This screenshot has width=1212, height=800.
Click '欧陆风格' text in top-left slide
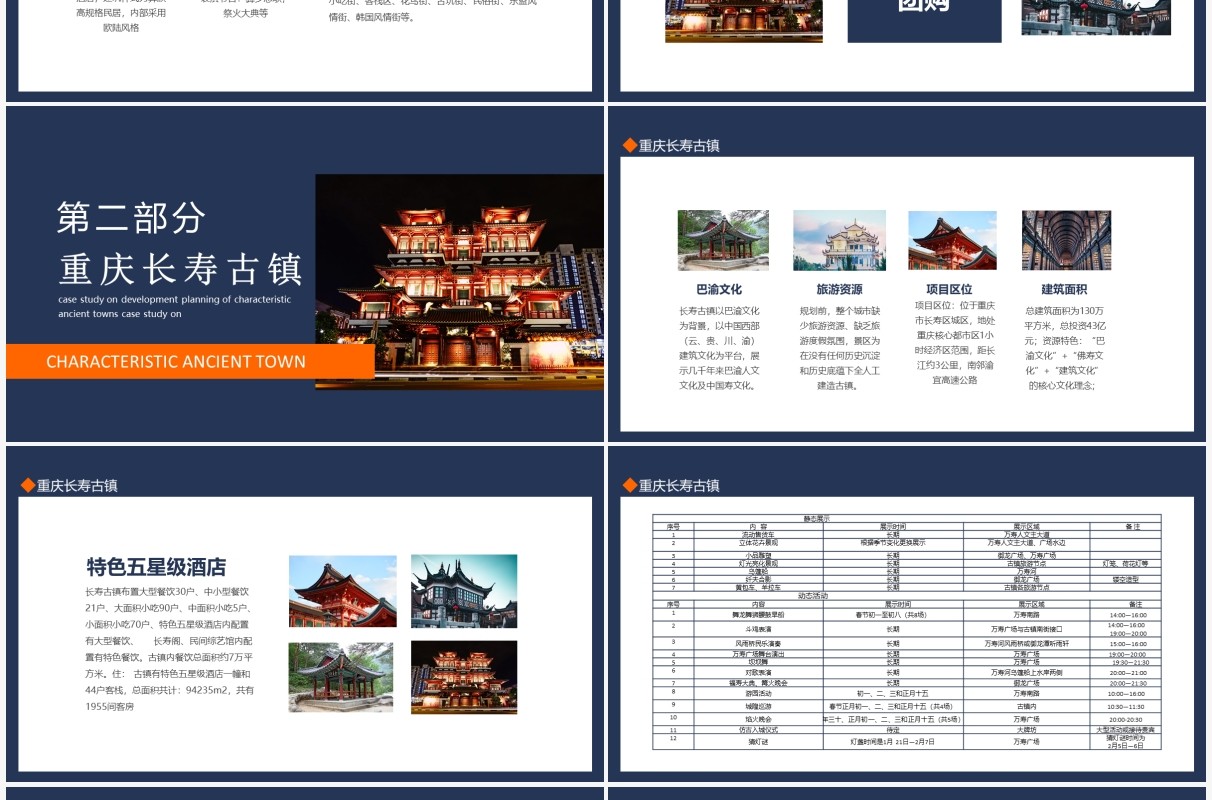pos(121,28)
